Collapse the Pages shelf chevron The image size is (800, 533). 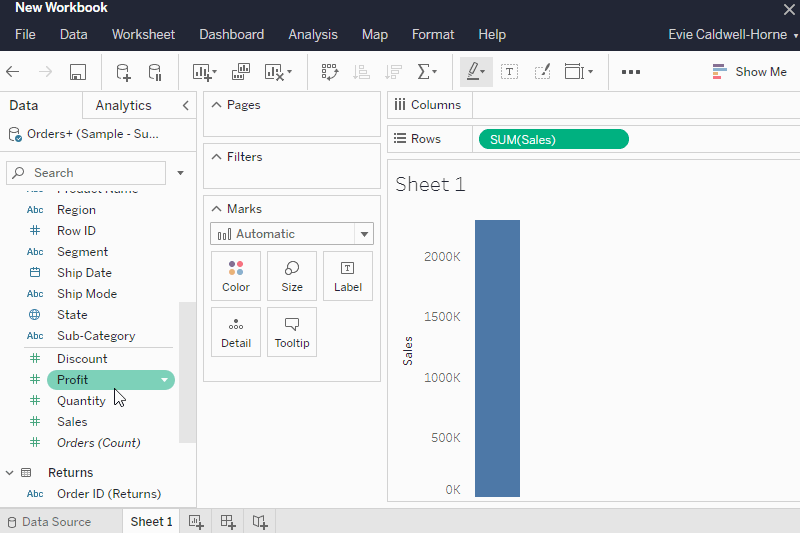pos(216,105)
